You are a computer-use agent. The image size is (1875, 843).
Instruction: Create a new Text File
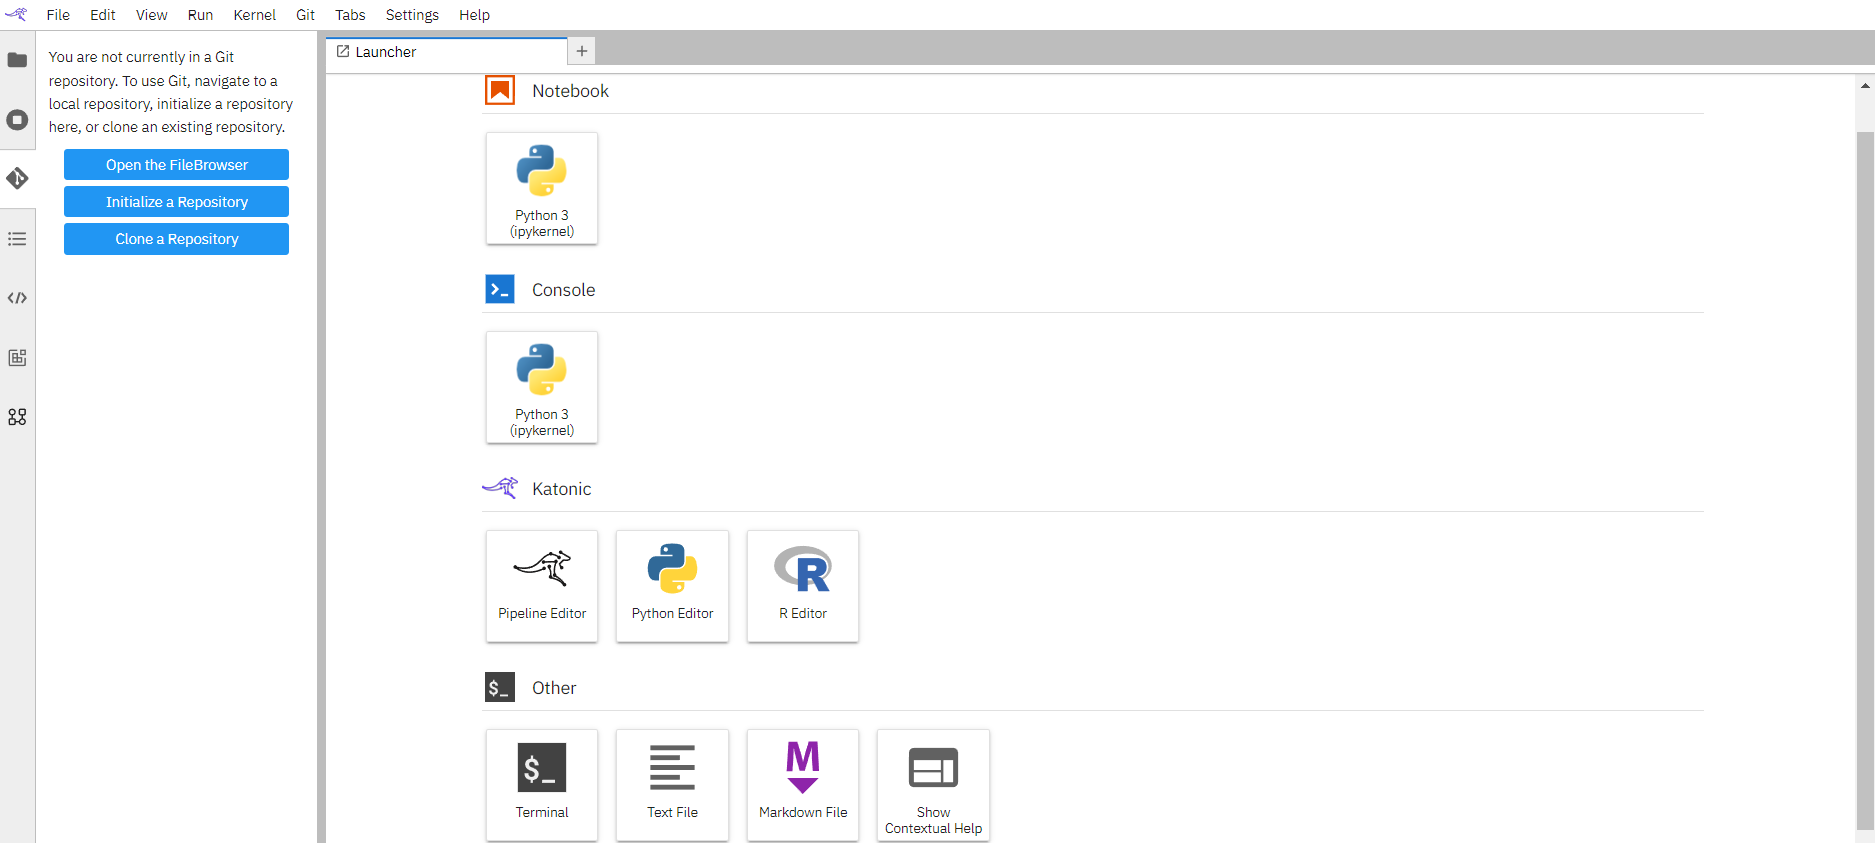click(x=672, y=785)
